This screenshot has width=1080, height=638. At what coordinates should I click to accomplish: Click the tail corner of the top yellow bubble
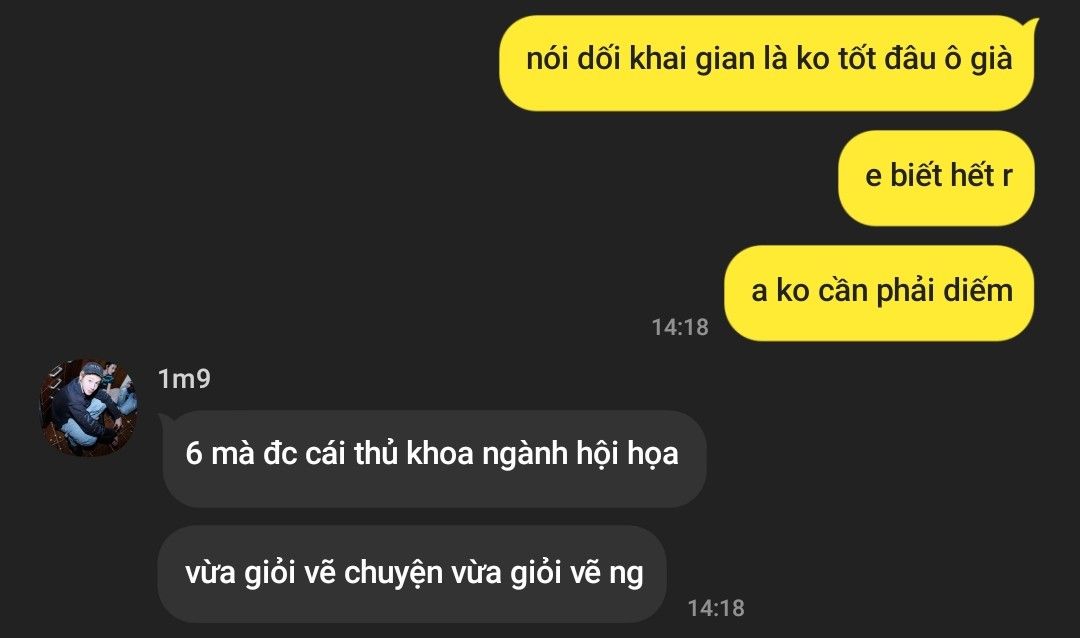click(x=1031, y=26)
